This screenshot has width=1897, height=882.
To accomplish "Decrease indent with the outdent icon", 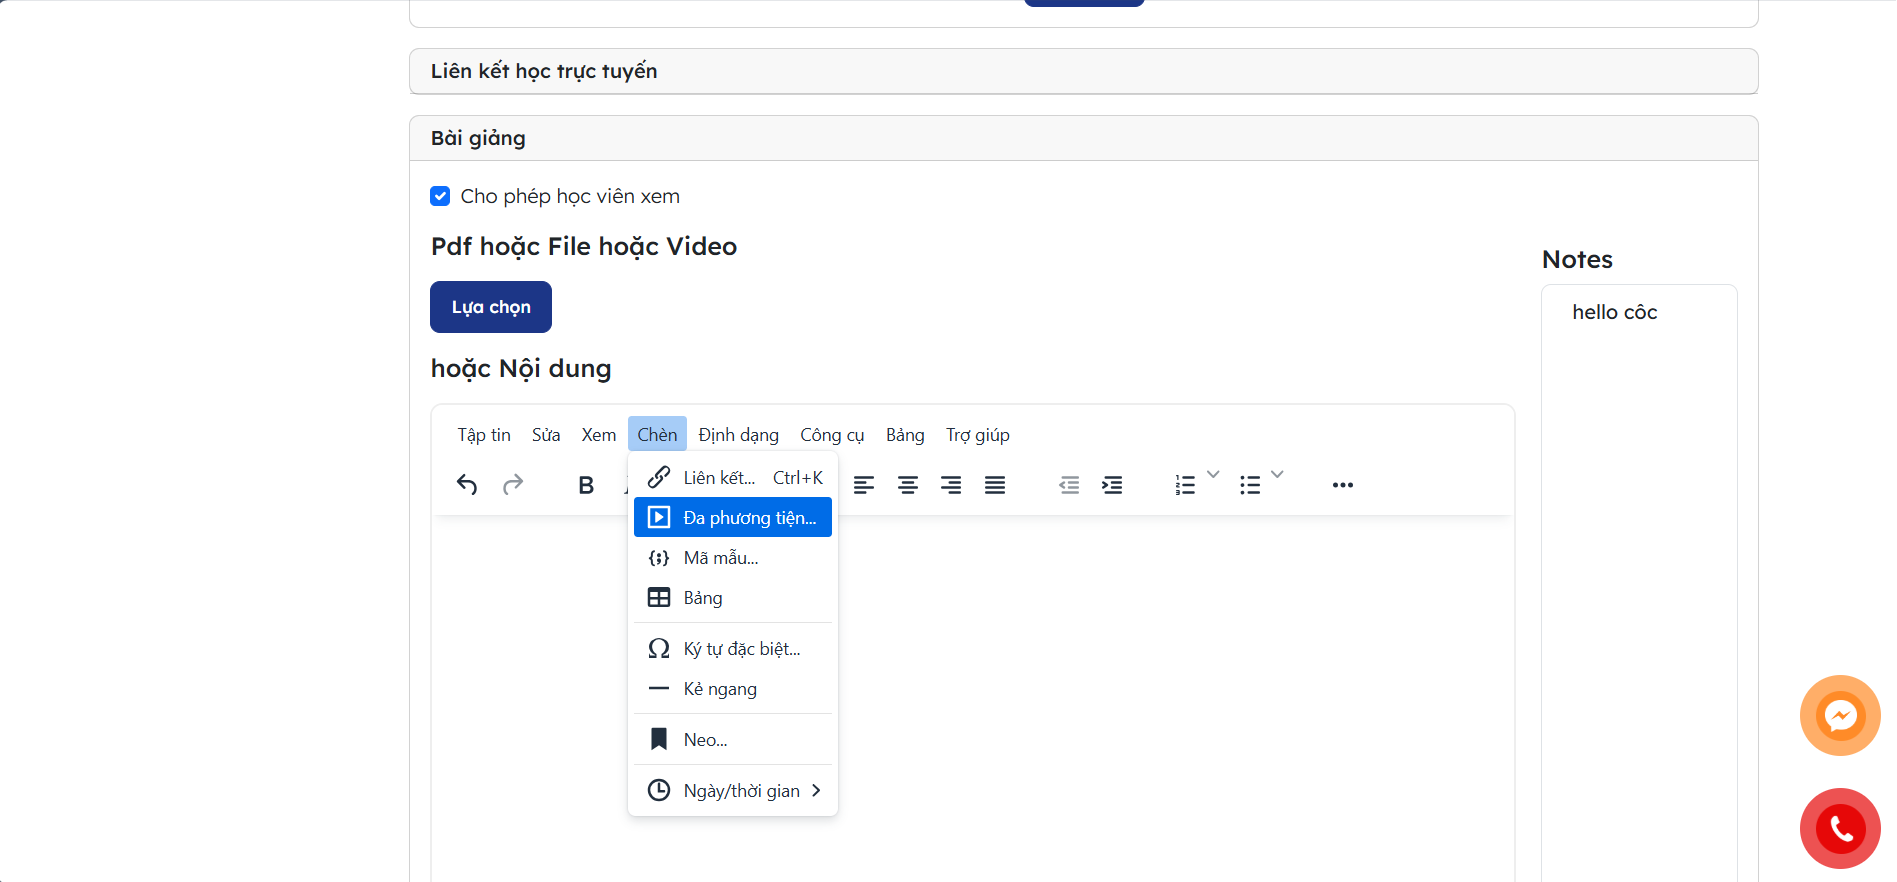I will tap(1069, 485).
